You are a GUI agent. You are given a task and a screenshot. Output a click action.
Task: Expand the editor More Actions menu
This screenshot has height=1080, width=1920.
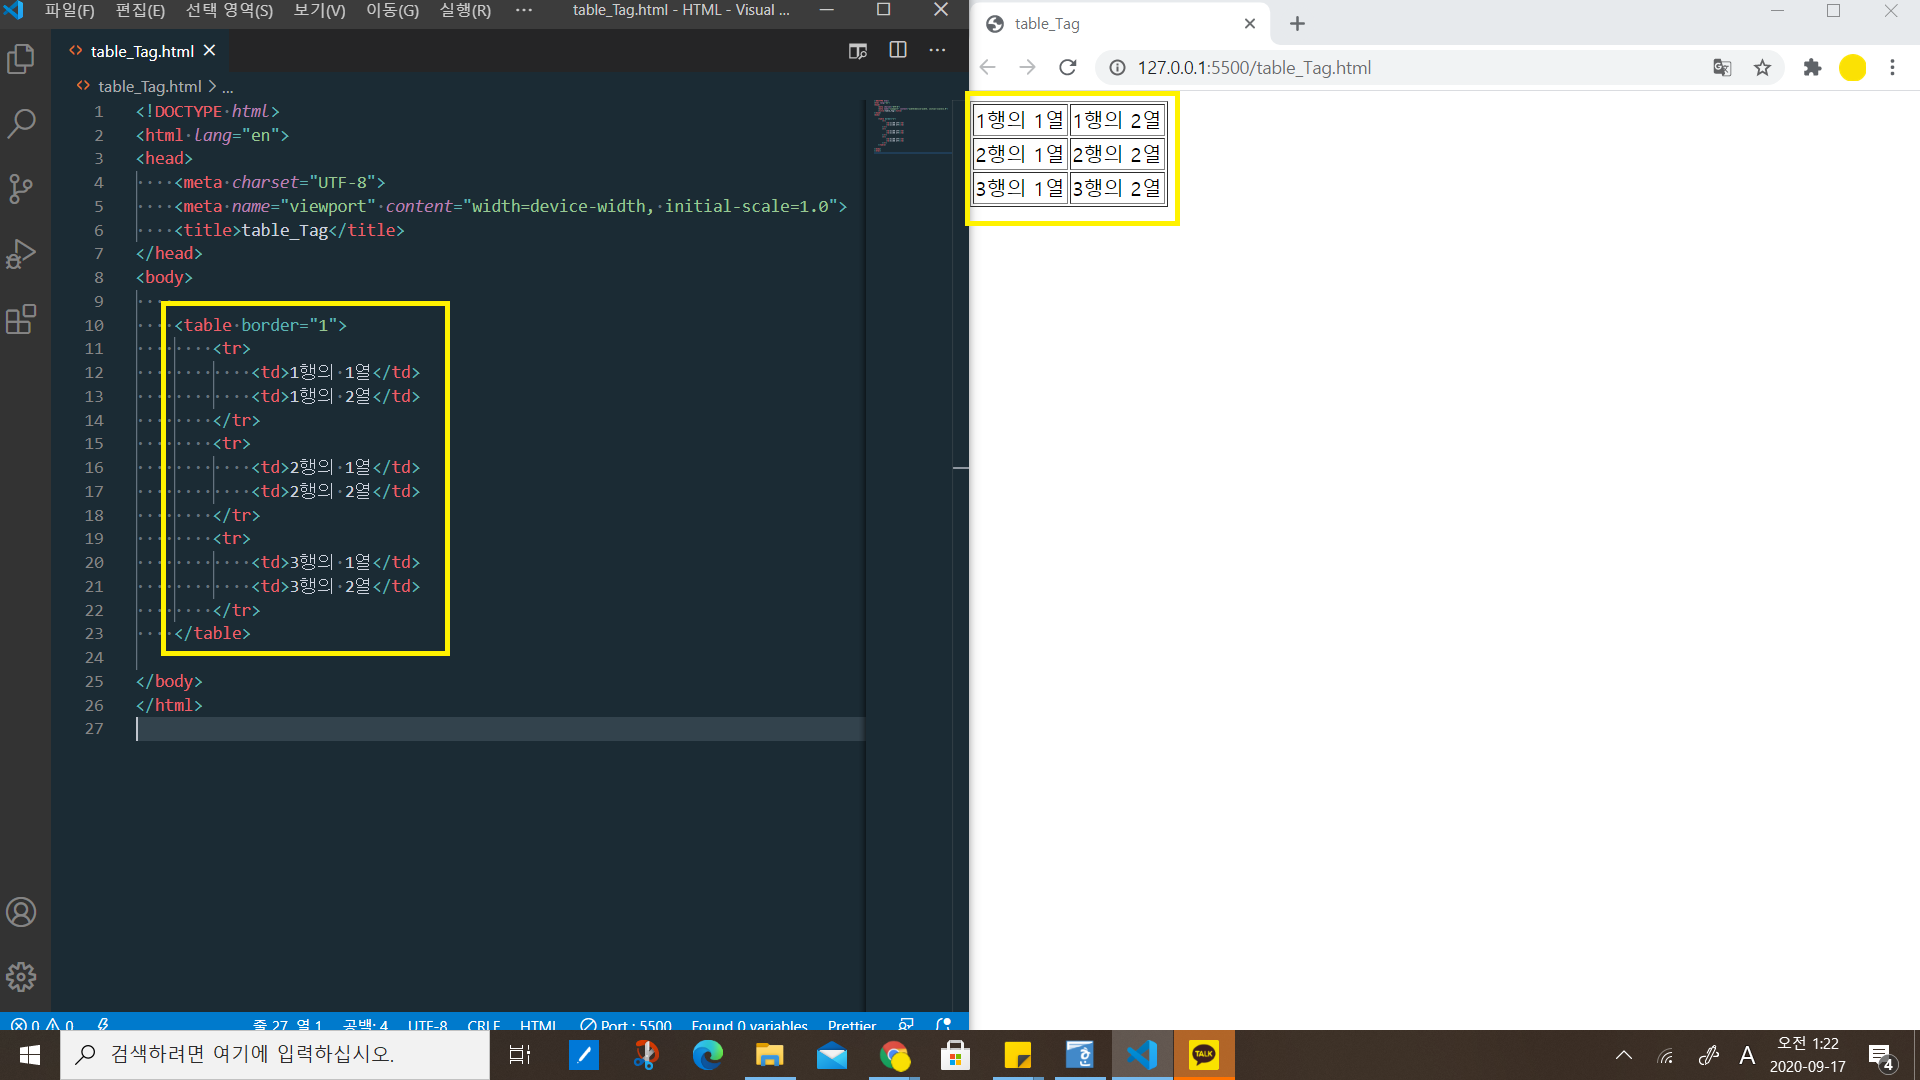pyautogui.click(x=937, y=50)
